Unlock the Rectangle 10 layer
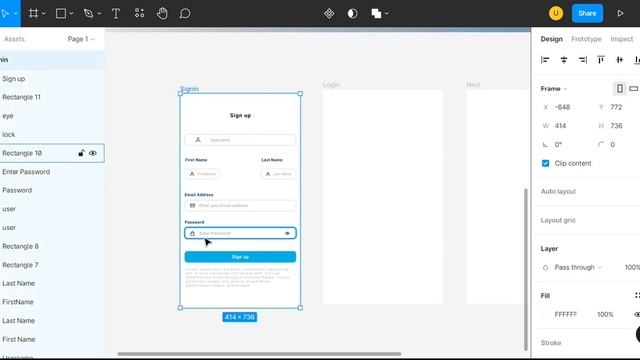Image resolution: width=640 pixels, height=360 pixels. [81, 153]
